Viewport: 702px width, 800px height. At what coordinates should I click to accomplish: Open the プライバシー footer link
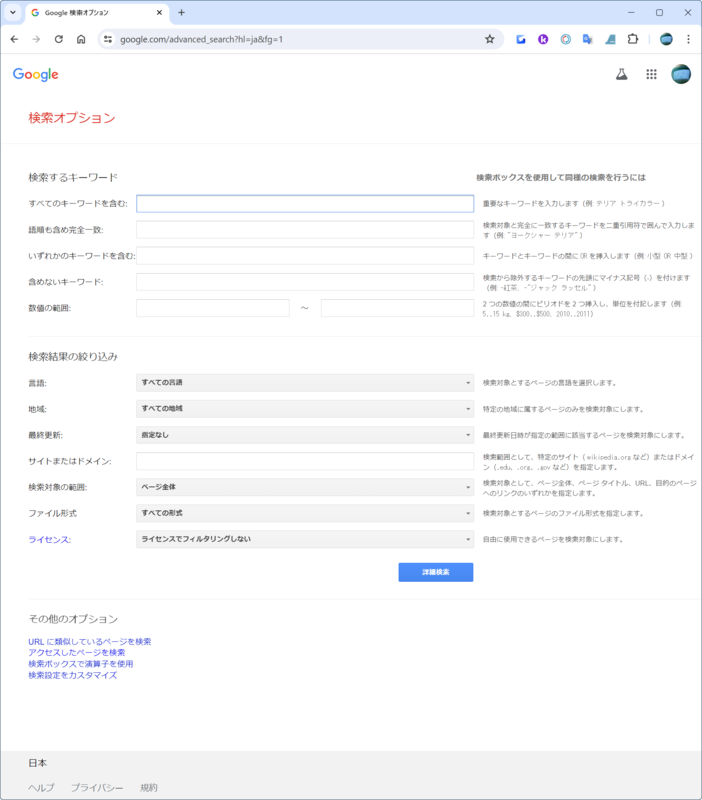coord(97,787)
